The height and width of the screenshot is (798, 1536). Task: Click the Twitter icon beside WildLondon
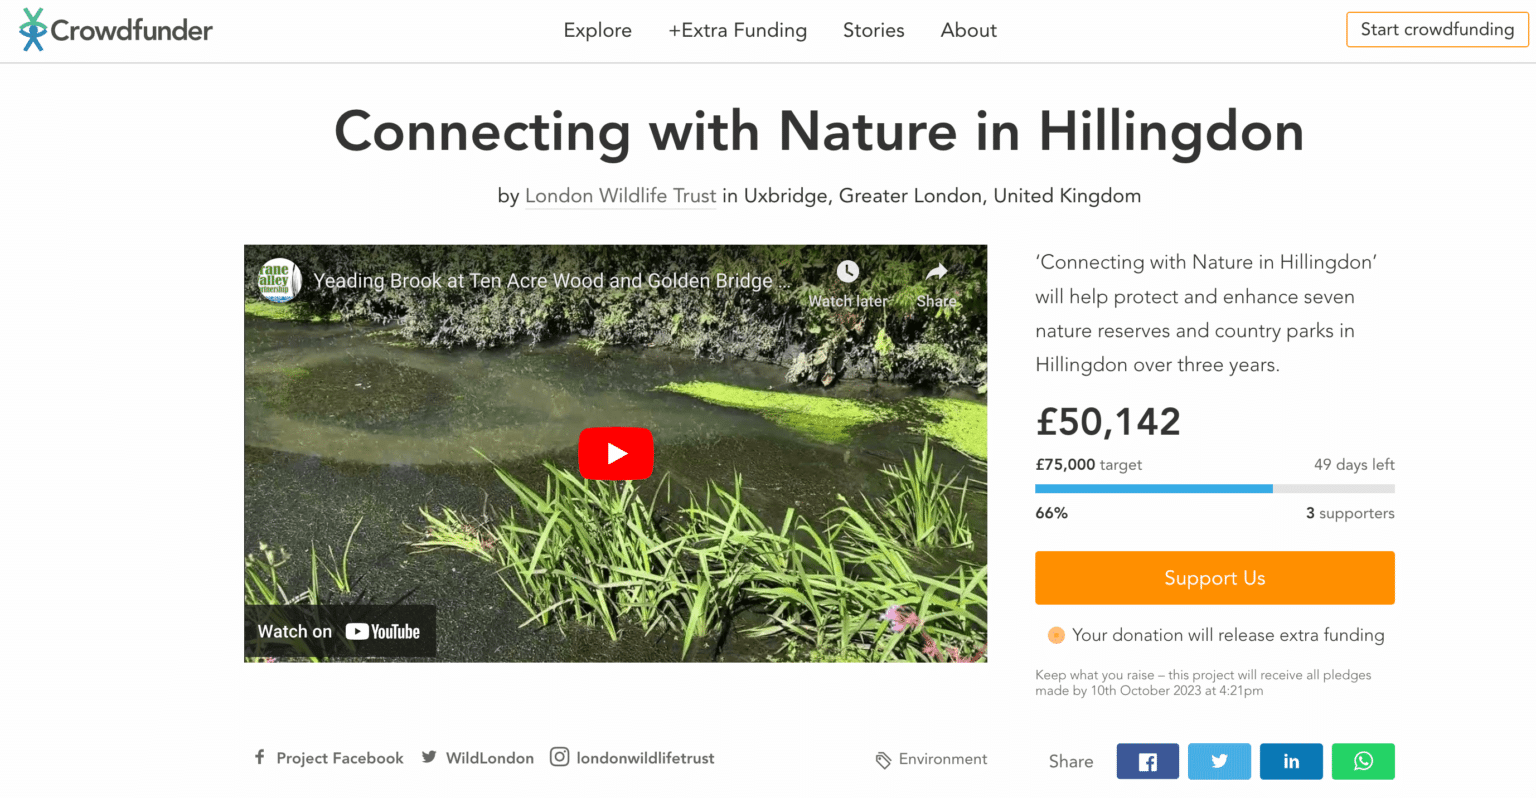428,758
